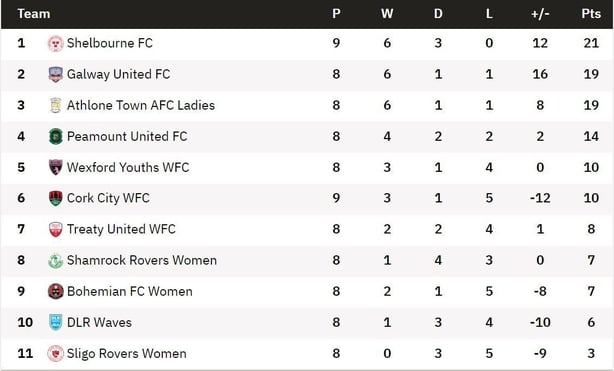The image size is (614, 371).
Task: Click the Sligo Rovers Women crest
Action: pos(56,353)
